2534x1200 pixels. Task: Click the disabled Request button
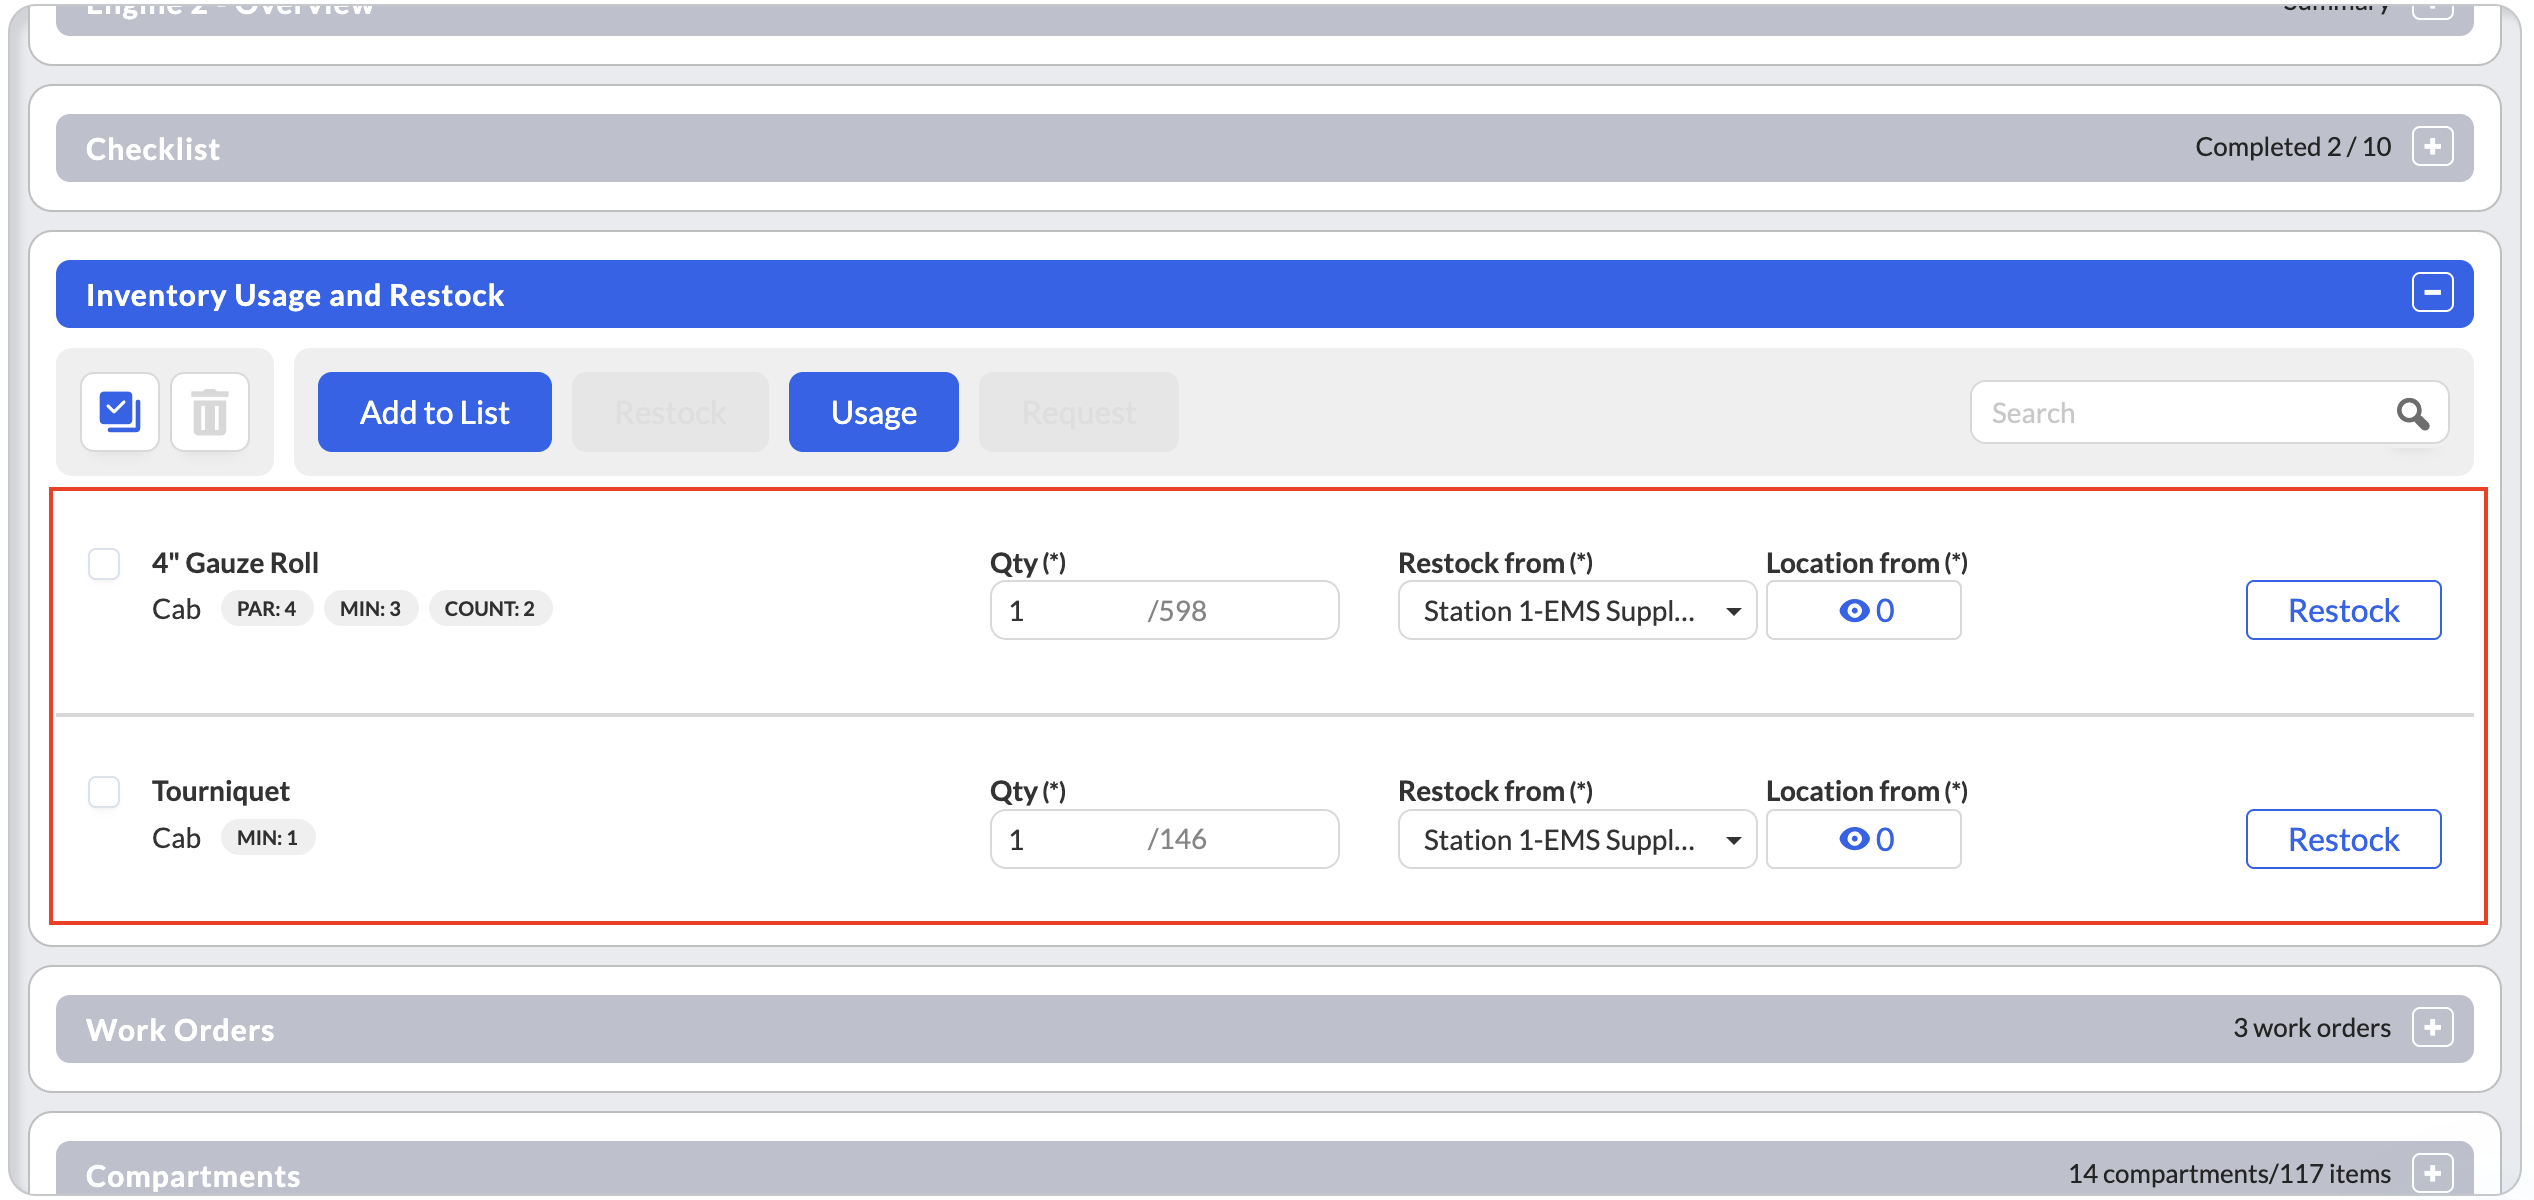click(x=1079, y=412)
